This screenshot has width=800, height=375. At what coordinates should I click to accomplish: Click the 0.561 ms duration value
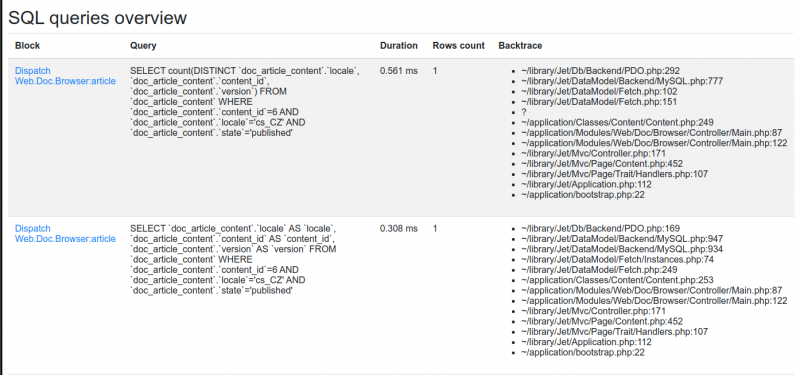pos(398,71)
